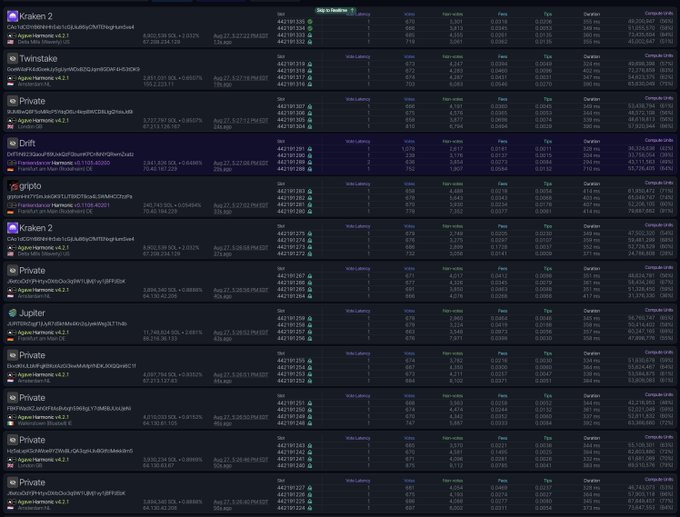Click the Private avatar icon beside slot 442191255
This screenshot has height=517, width=680.
pyautogui.click(x=13, y=355)
